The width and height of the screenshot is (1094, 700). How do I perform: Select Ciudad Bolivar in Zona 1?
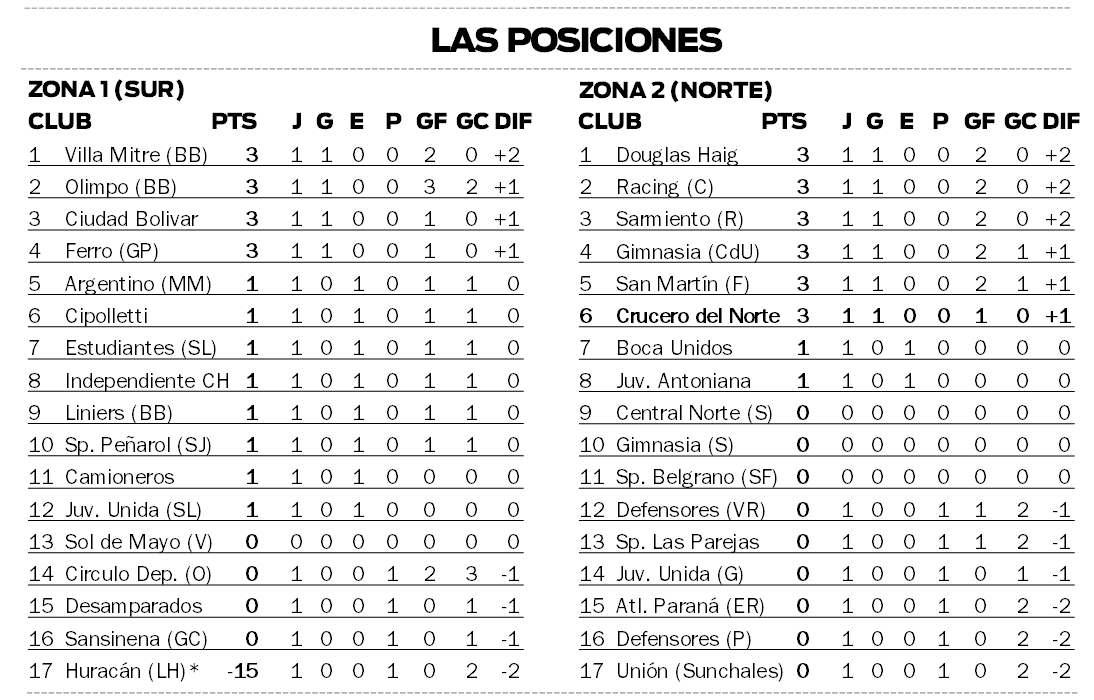131,218
